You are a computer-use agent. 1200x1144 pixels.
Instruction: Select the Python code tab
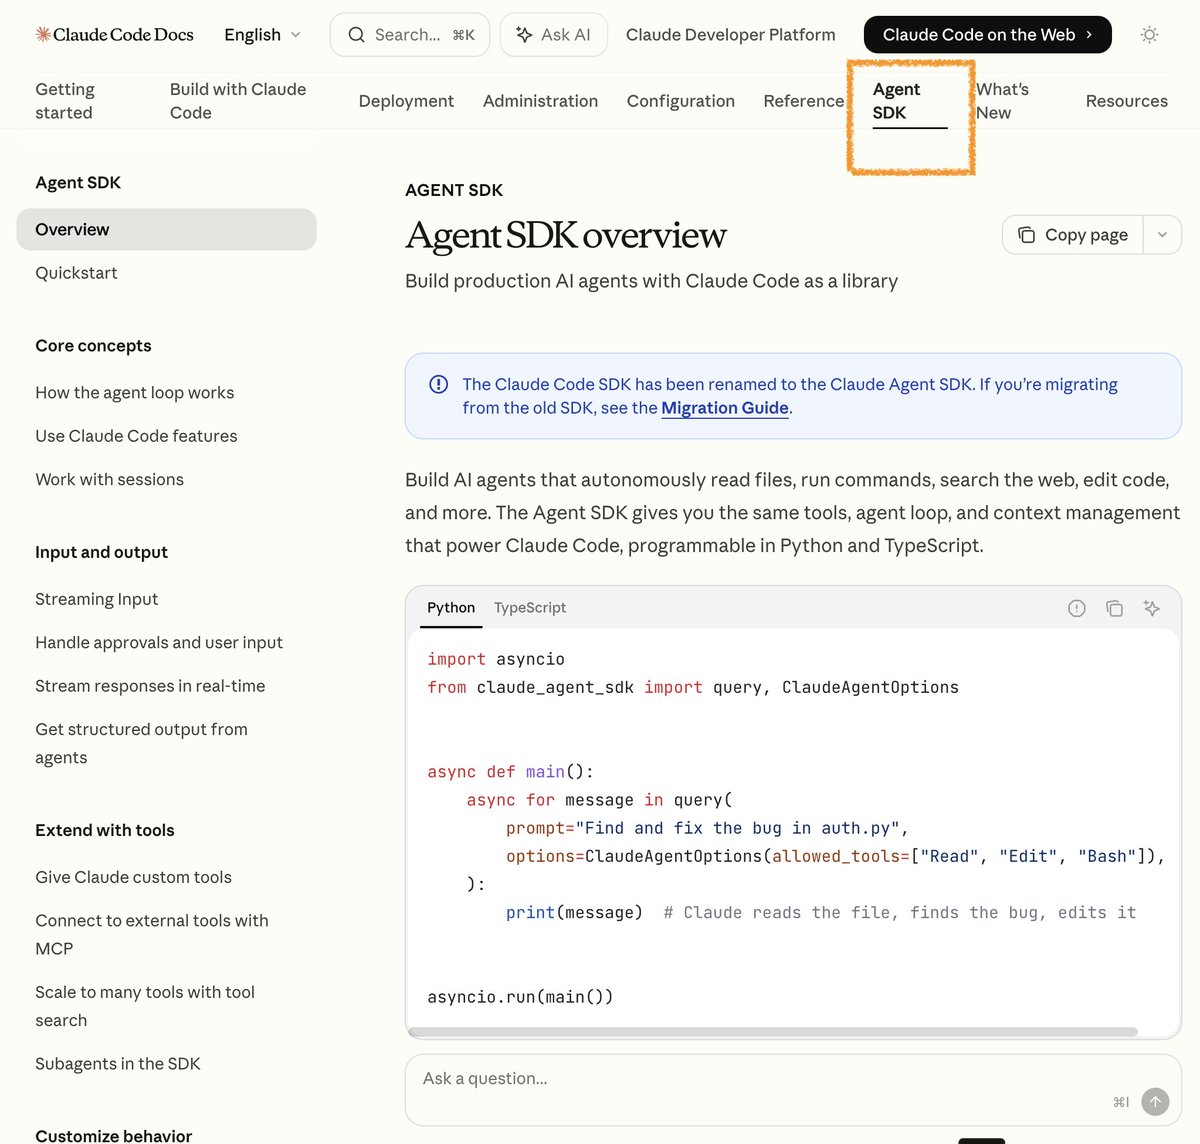pos(451,607)
